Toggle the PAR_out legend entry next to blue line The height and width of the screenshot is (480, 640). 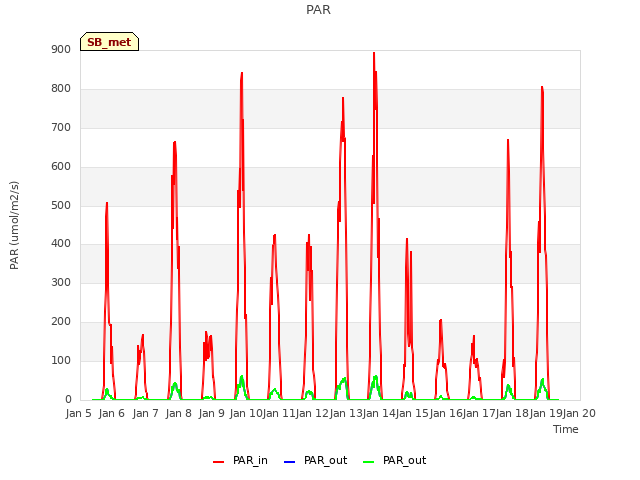(315, 461)
